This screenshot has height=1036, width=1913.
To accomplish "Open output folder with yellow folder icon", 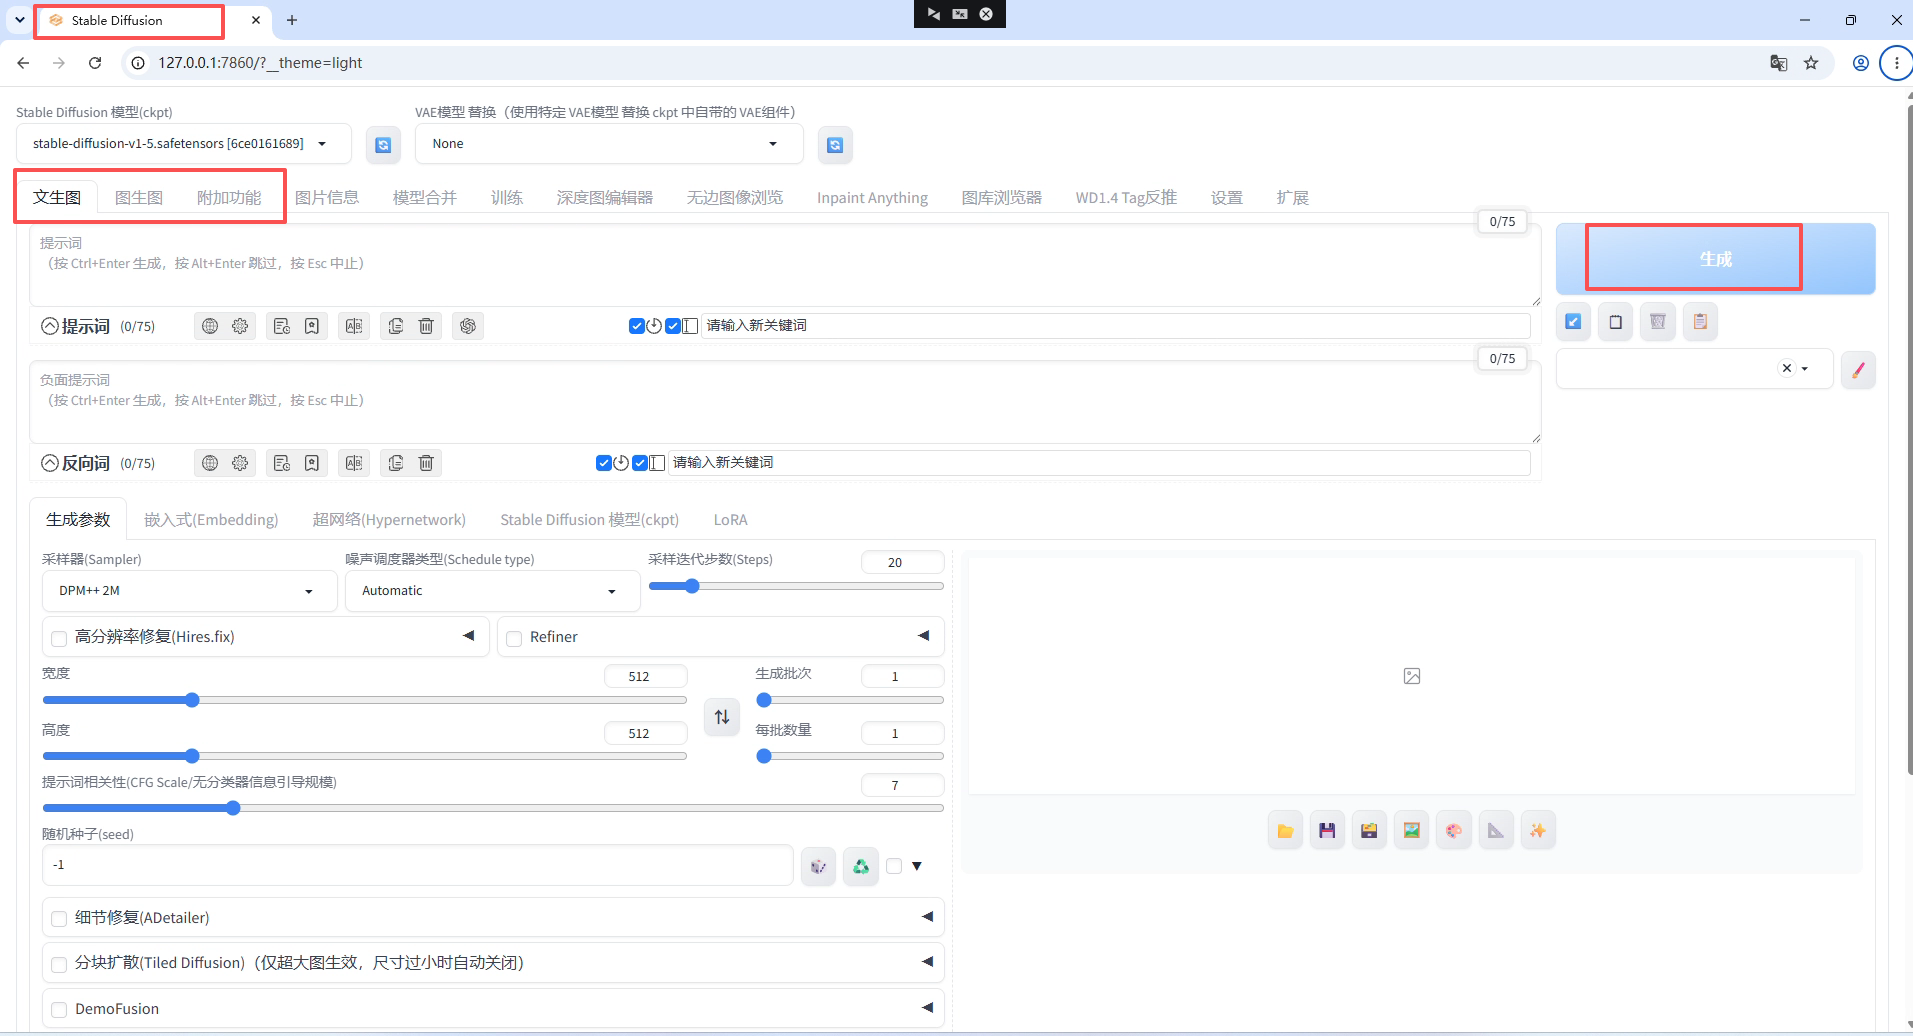I will (1285, 831).
